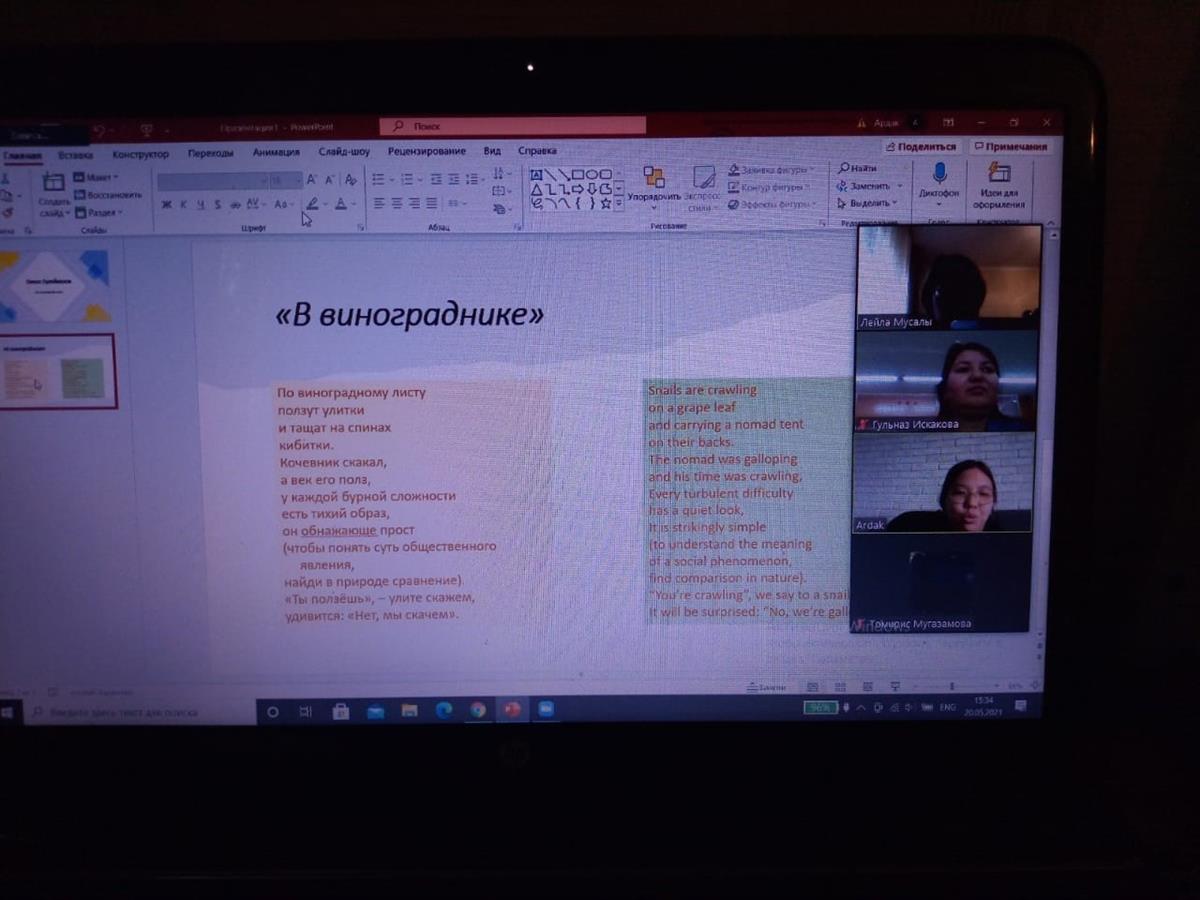Open Zoom from the Windows taskbar
Viewport: 1200px width, 900px height.
tap(546, 710)
